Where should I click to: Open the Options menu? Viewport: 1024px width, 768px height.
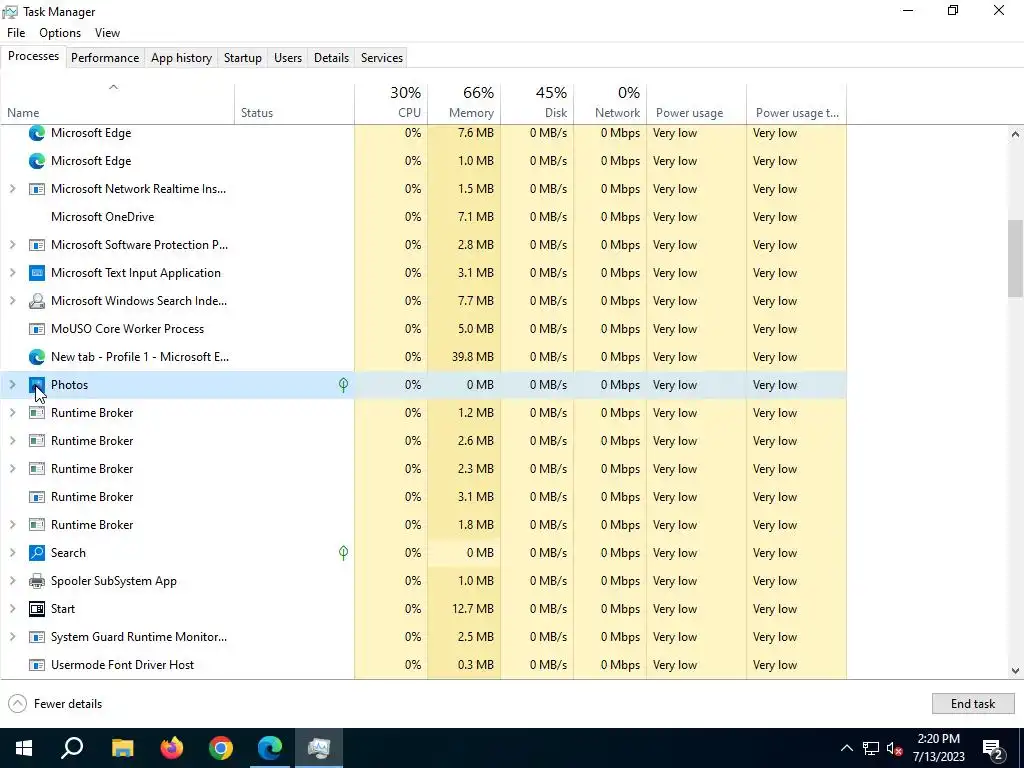[60, 33]
